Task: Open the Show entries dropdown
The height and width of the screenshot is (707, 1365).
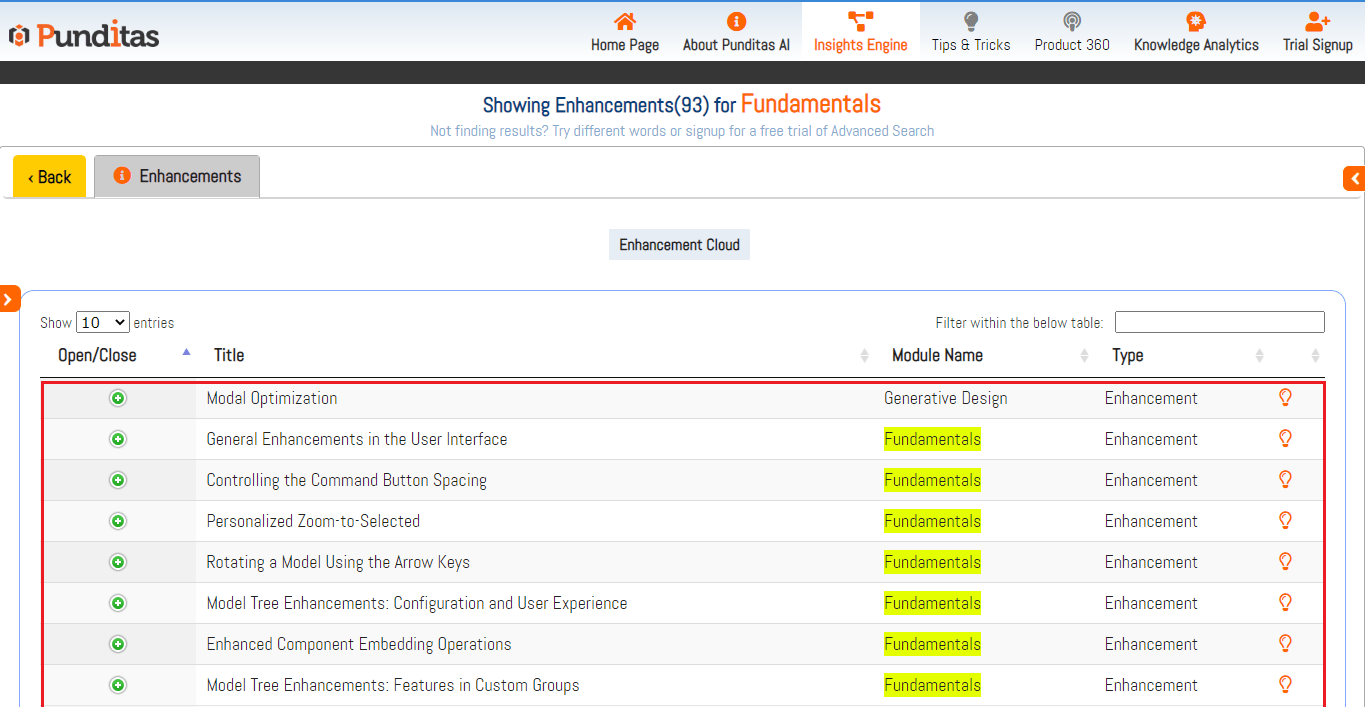Action: pos(103,322)
